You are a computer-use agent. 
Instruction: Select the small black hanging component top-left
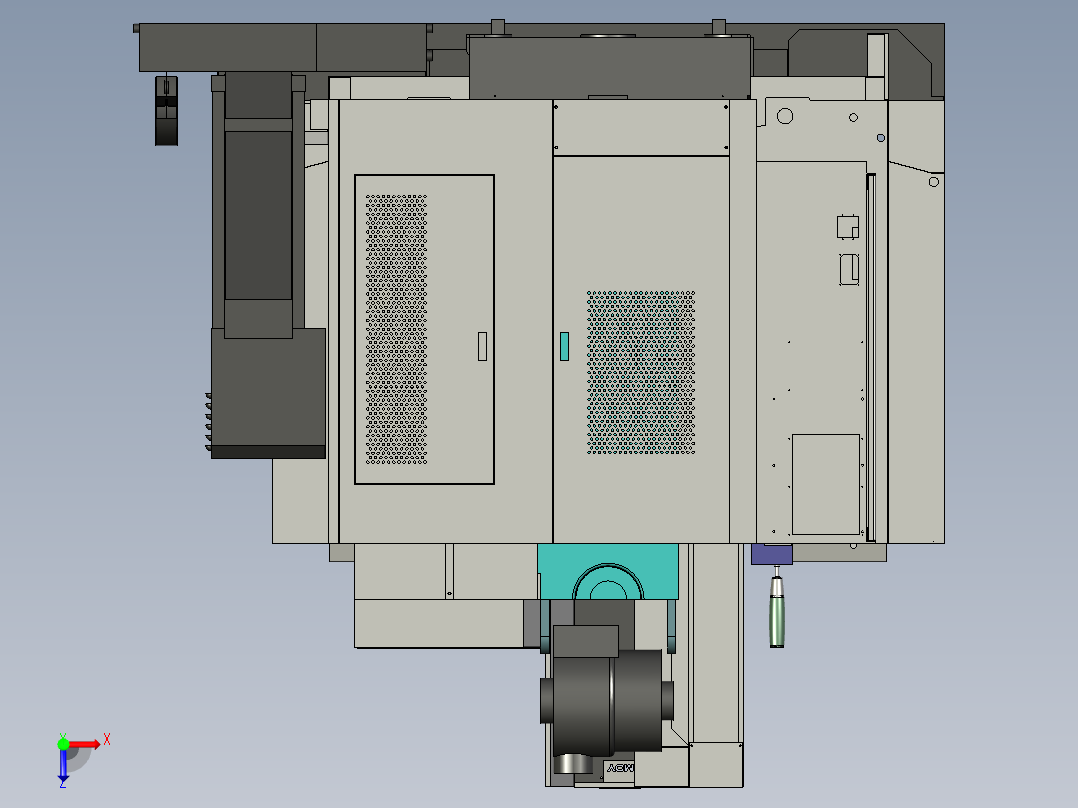click(166, 111)
